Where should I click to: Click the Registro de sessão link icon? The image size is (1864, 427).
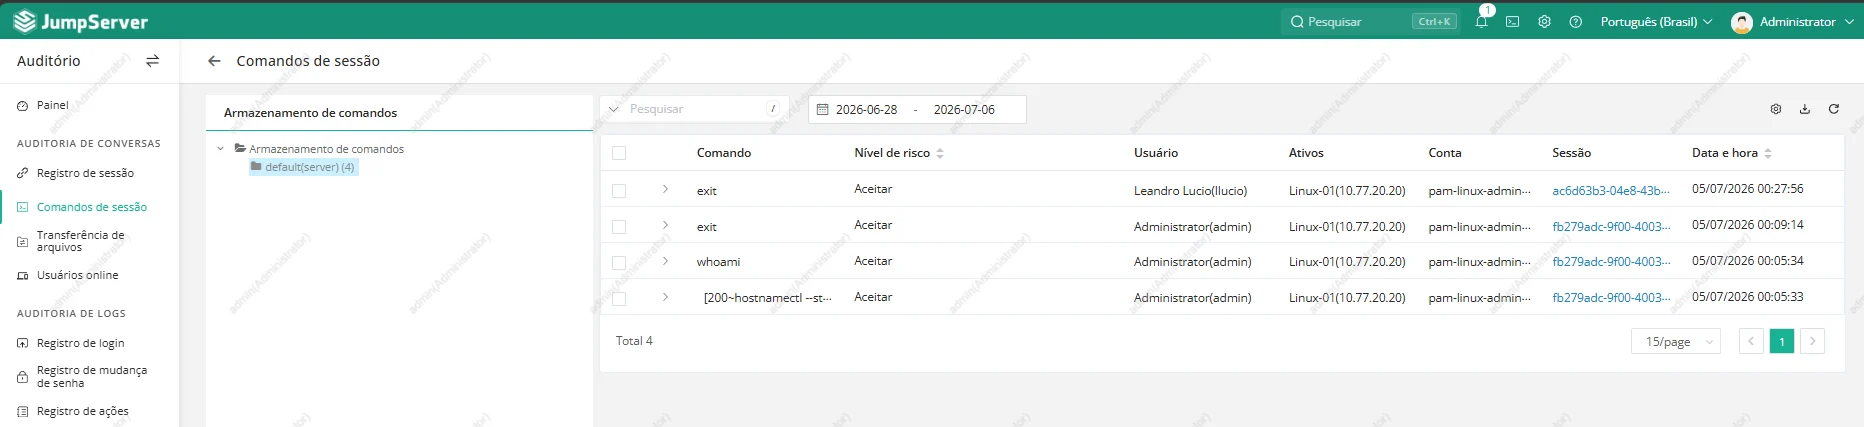[23, 173]
